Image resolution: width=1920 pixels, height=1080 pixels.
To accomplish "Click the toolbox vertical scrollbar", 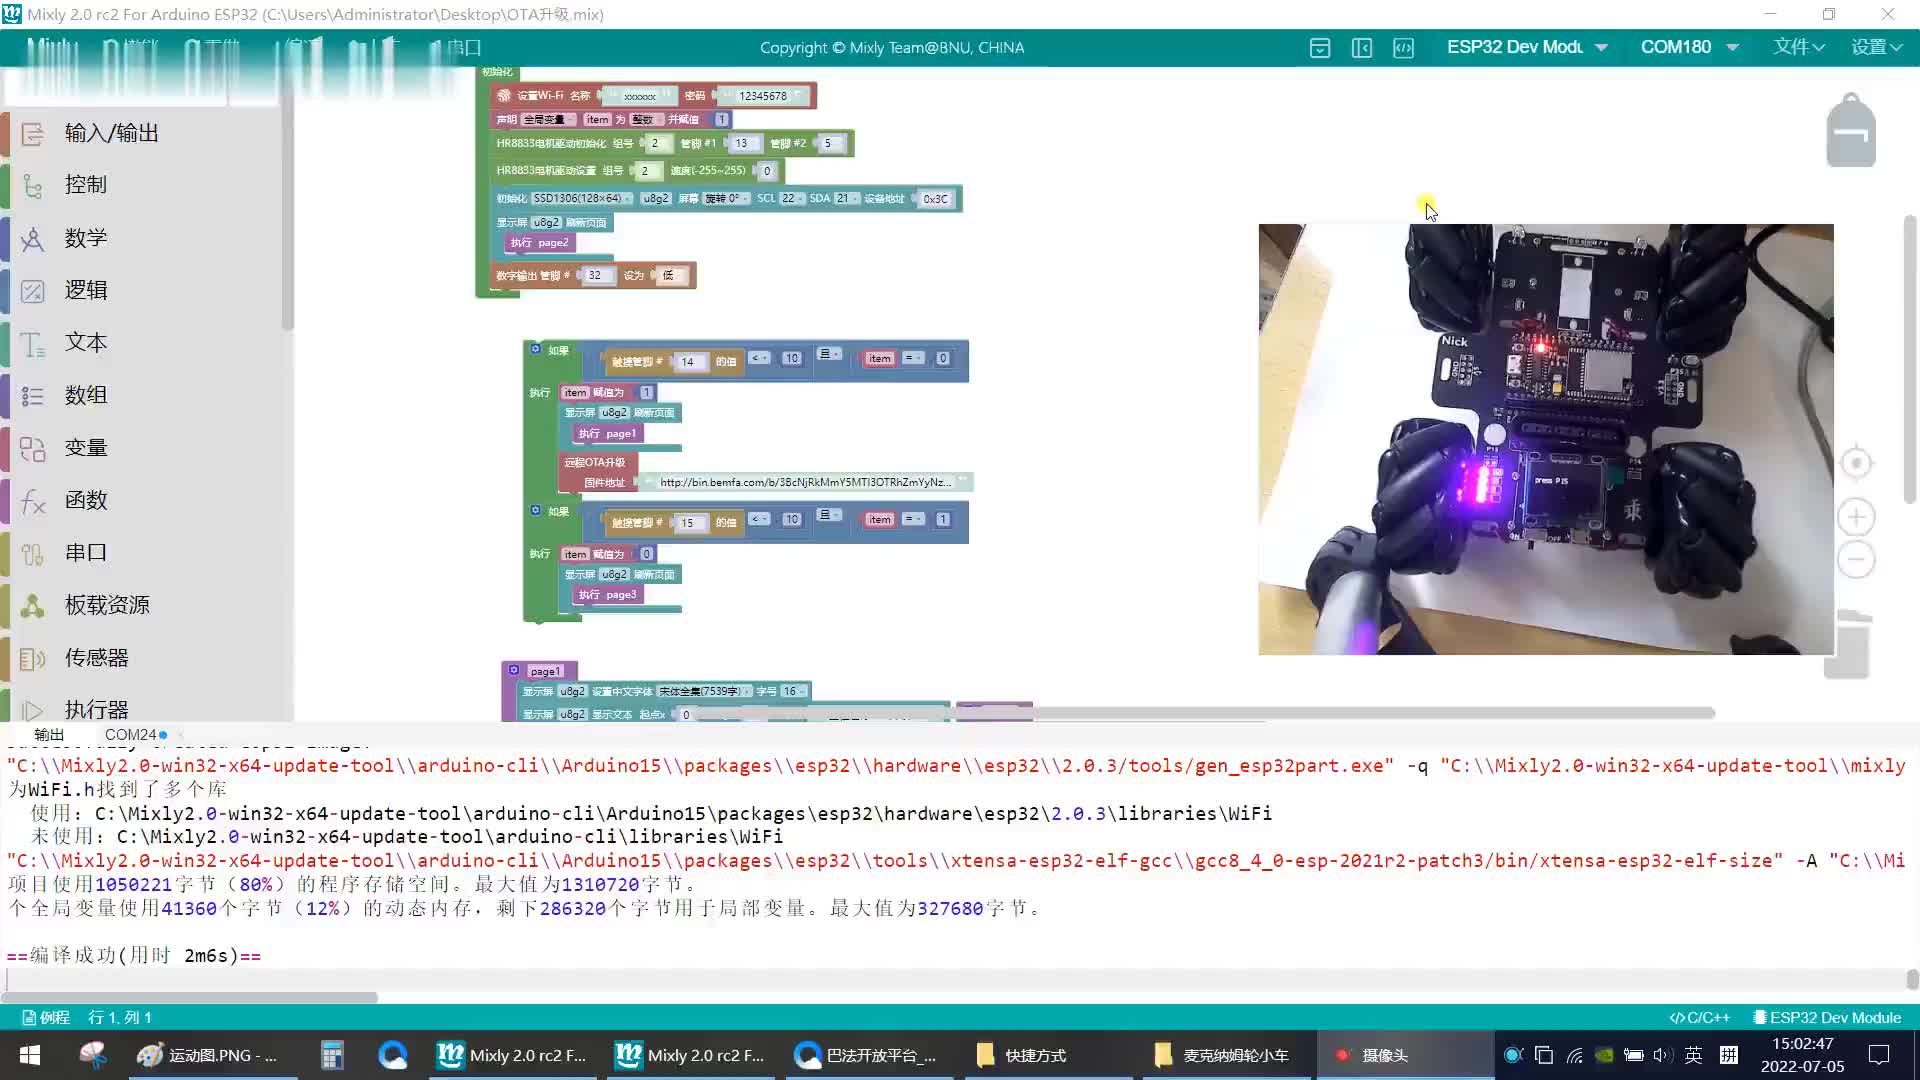I will click(x=287, y=210).
